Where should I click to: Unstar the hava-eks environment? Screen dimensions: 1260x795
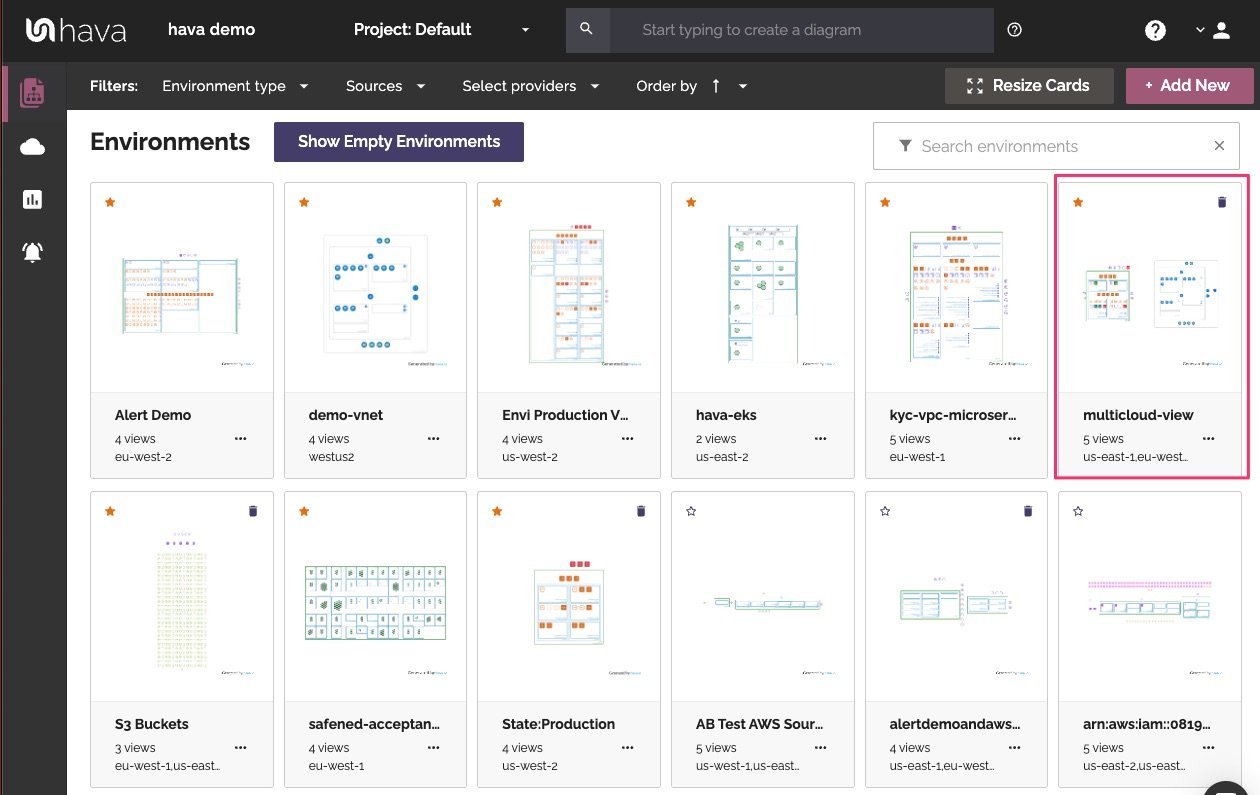pyautogui.click(x=691, y=202)
